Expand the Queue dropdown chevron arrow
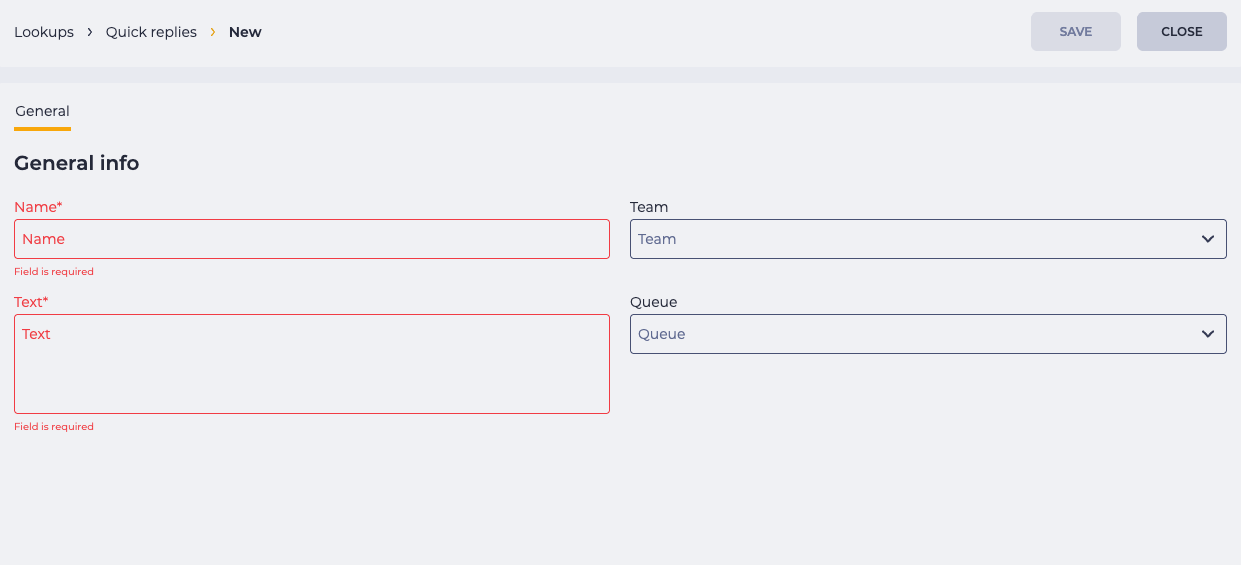This screenshot has height=565, width=1241. click(1208, 334)
